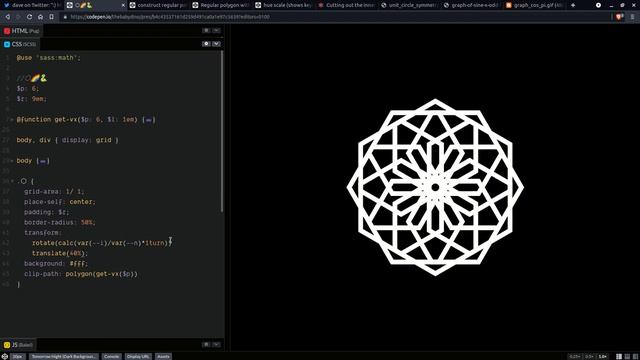
Task: Expand the CSS panel dropdown chevron
Action: tap(216, 44)
